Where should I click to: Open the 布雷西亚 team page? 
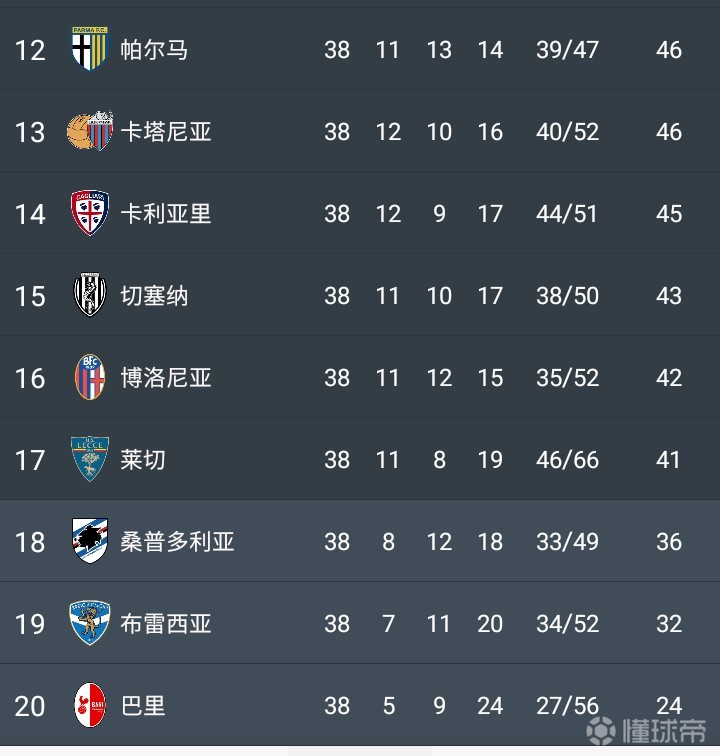pos(166,623)
